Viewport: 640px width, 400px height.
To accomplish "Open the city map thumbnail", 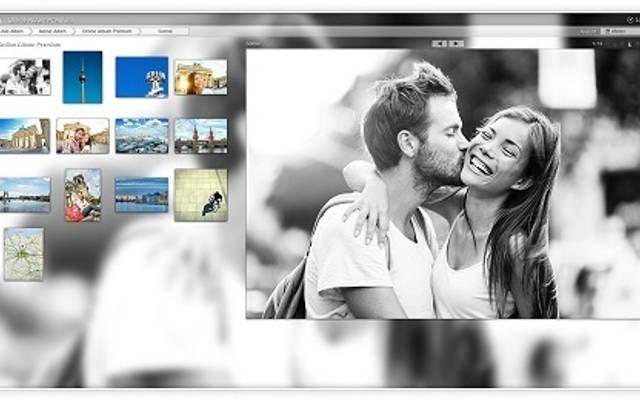I will point(24,254).
